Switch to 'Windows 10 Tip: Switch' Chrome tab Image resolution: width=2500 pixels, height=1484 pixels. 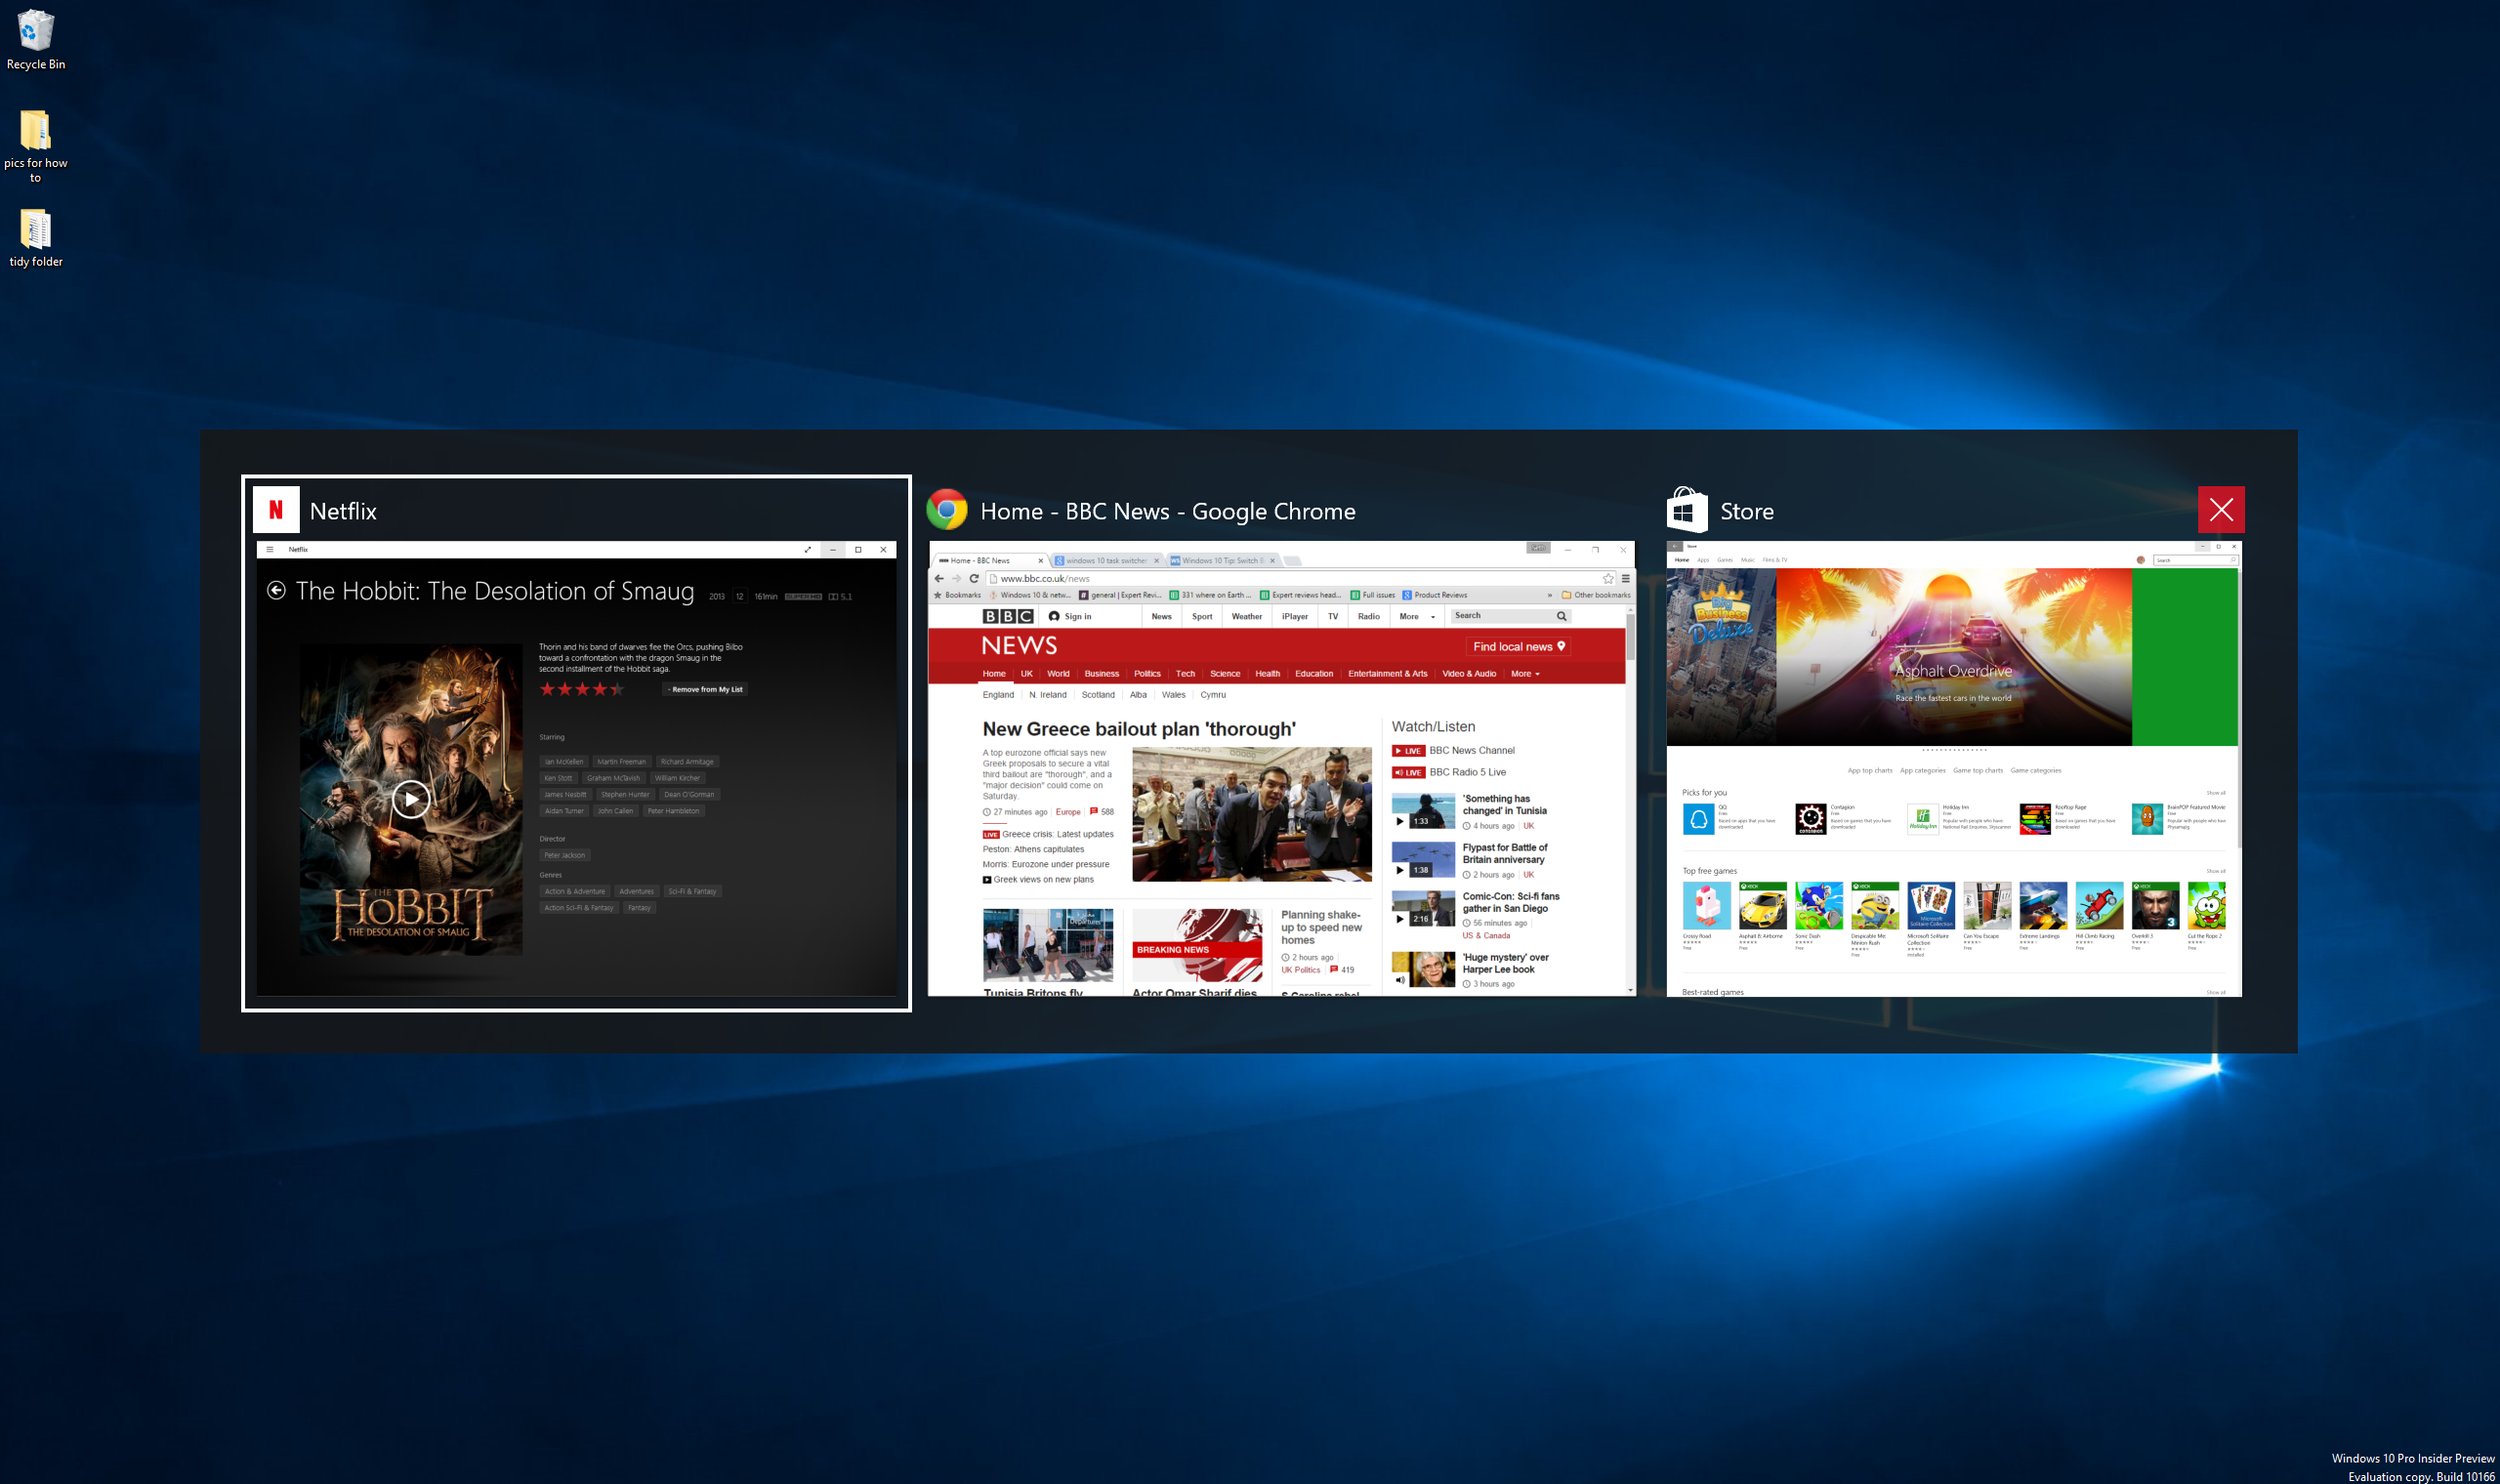(x=1222, y=561)
